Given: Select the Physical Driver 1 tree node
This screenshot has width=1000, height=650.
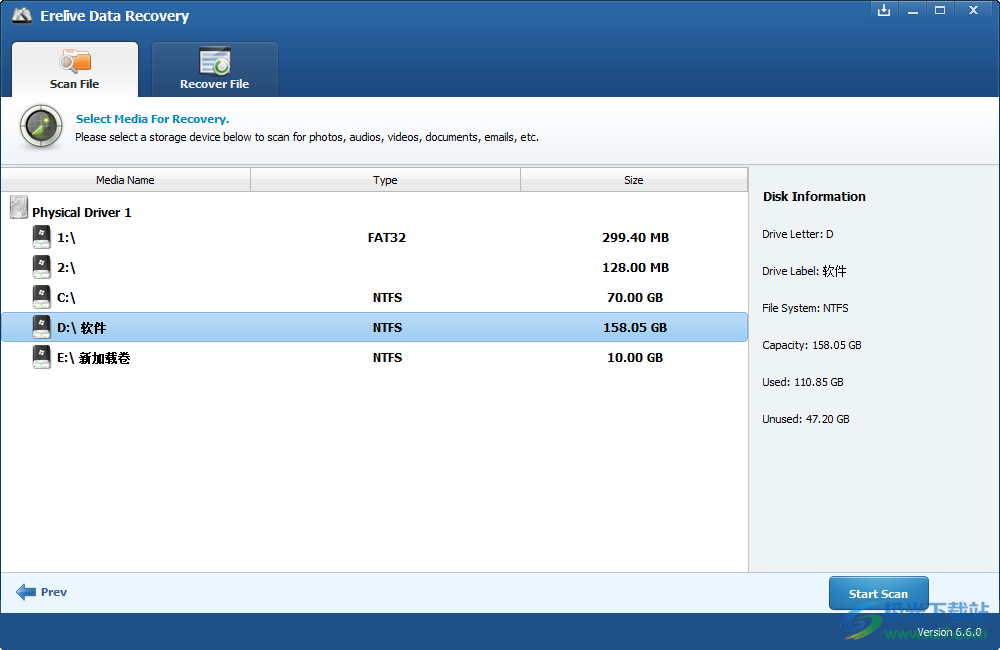Looking at the screenshot, I should (x=81, y=213).
